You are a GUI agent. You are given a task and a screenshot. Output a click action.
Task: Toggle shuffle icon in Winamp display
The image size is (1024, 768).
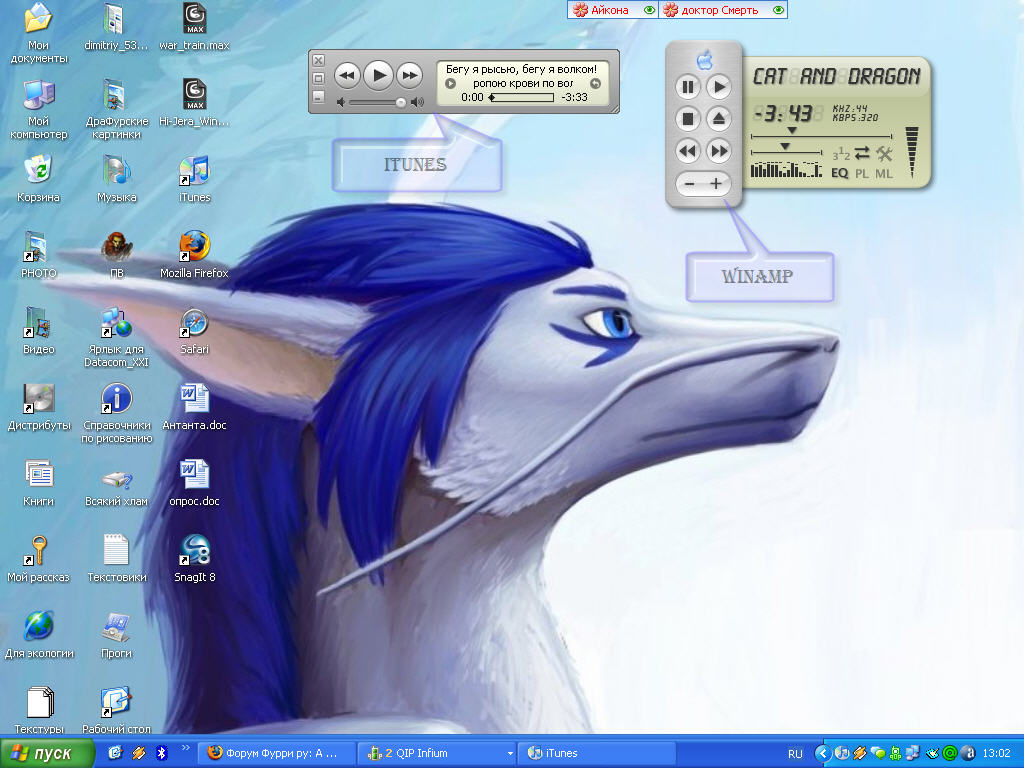(840, 155)
